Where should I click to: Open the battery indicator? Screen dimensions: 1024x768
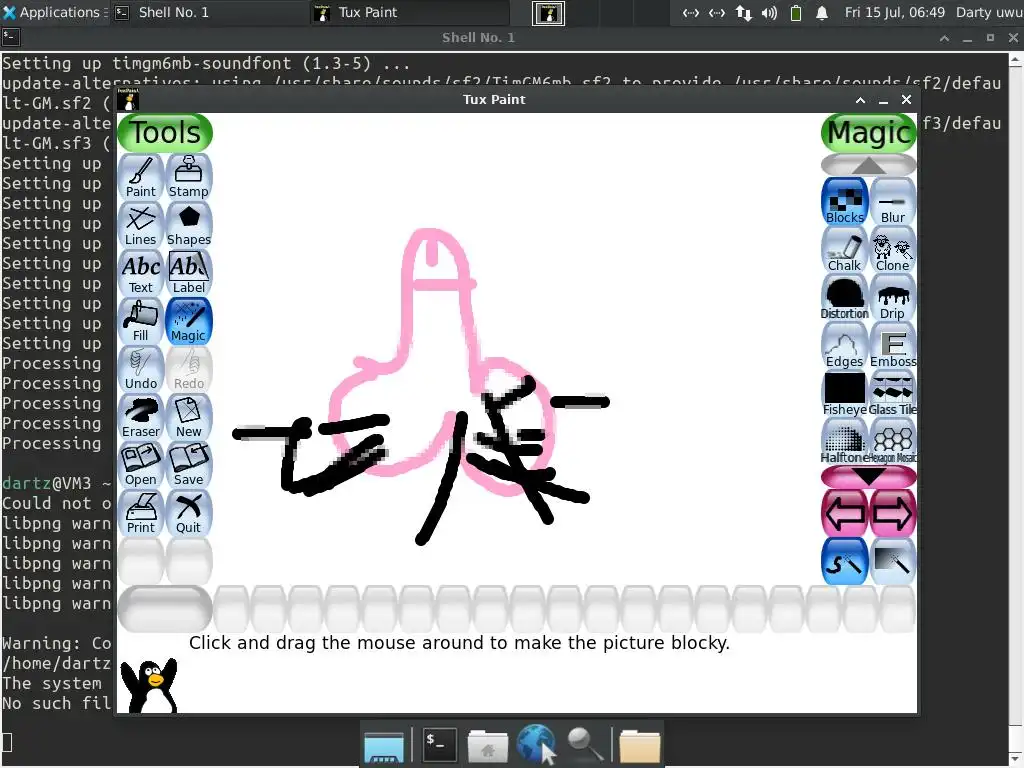(795, 13)
